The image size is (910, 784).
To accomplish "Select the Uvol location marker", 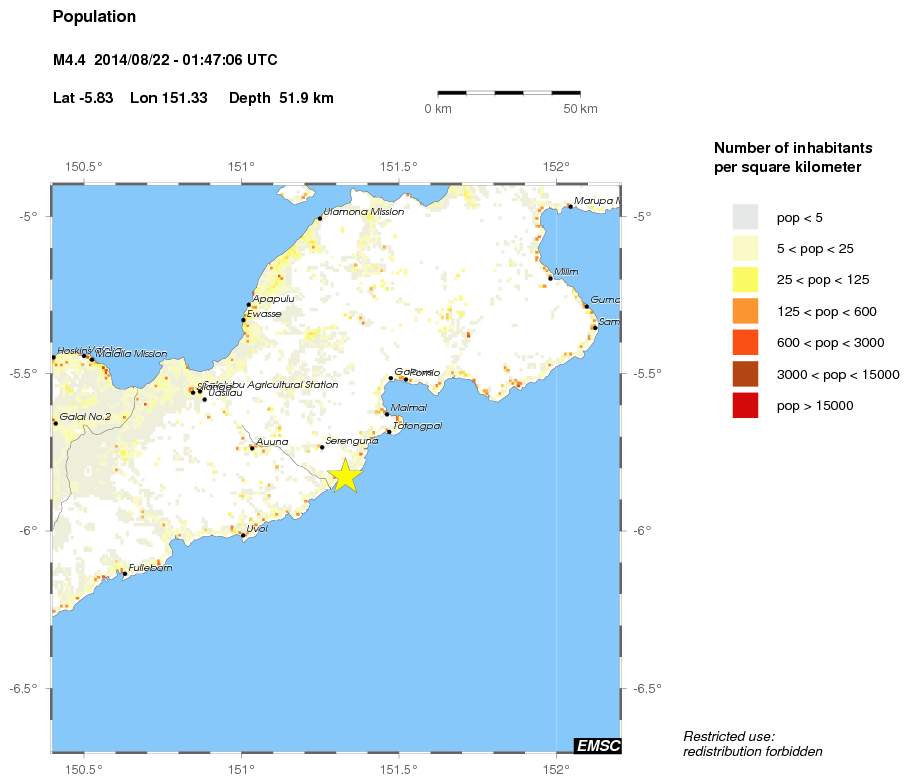I will (x=243, y=535).
